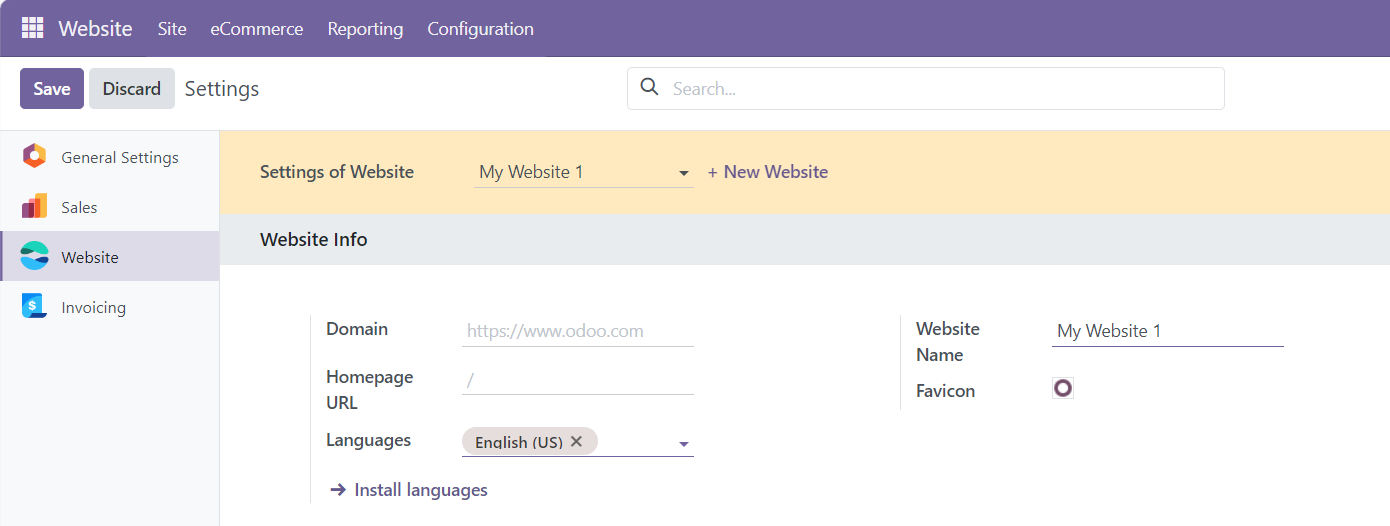Open the eCommerce menu
Screen dimensions: 1390x526
[x=256, y=29]
